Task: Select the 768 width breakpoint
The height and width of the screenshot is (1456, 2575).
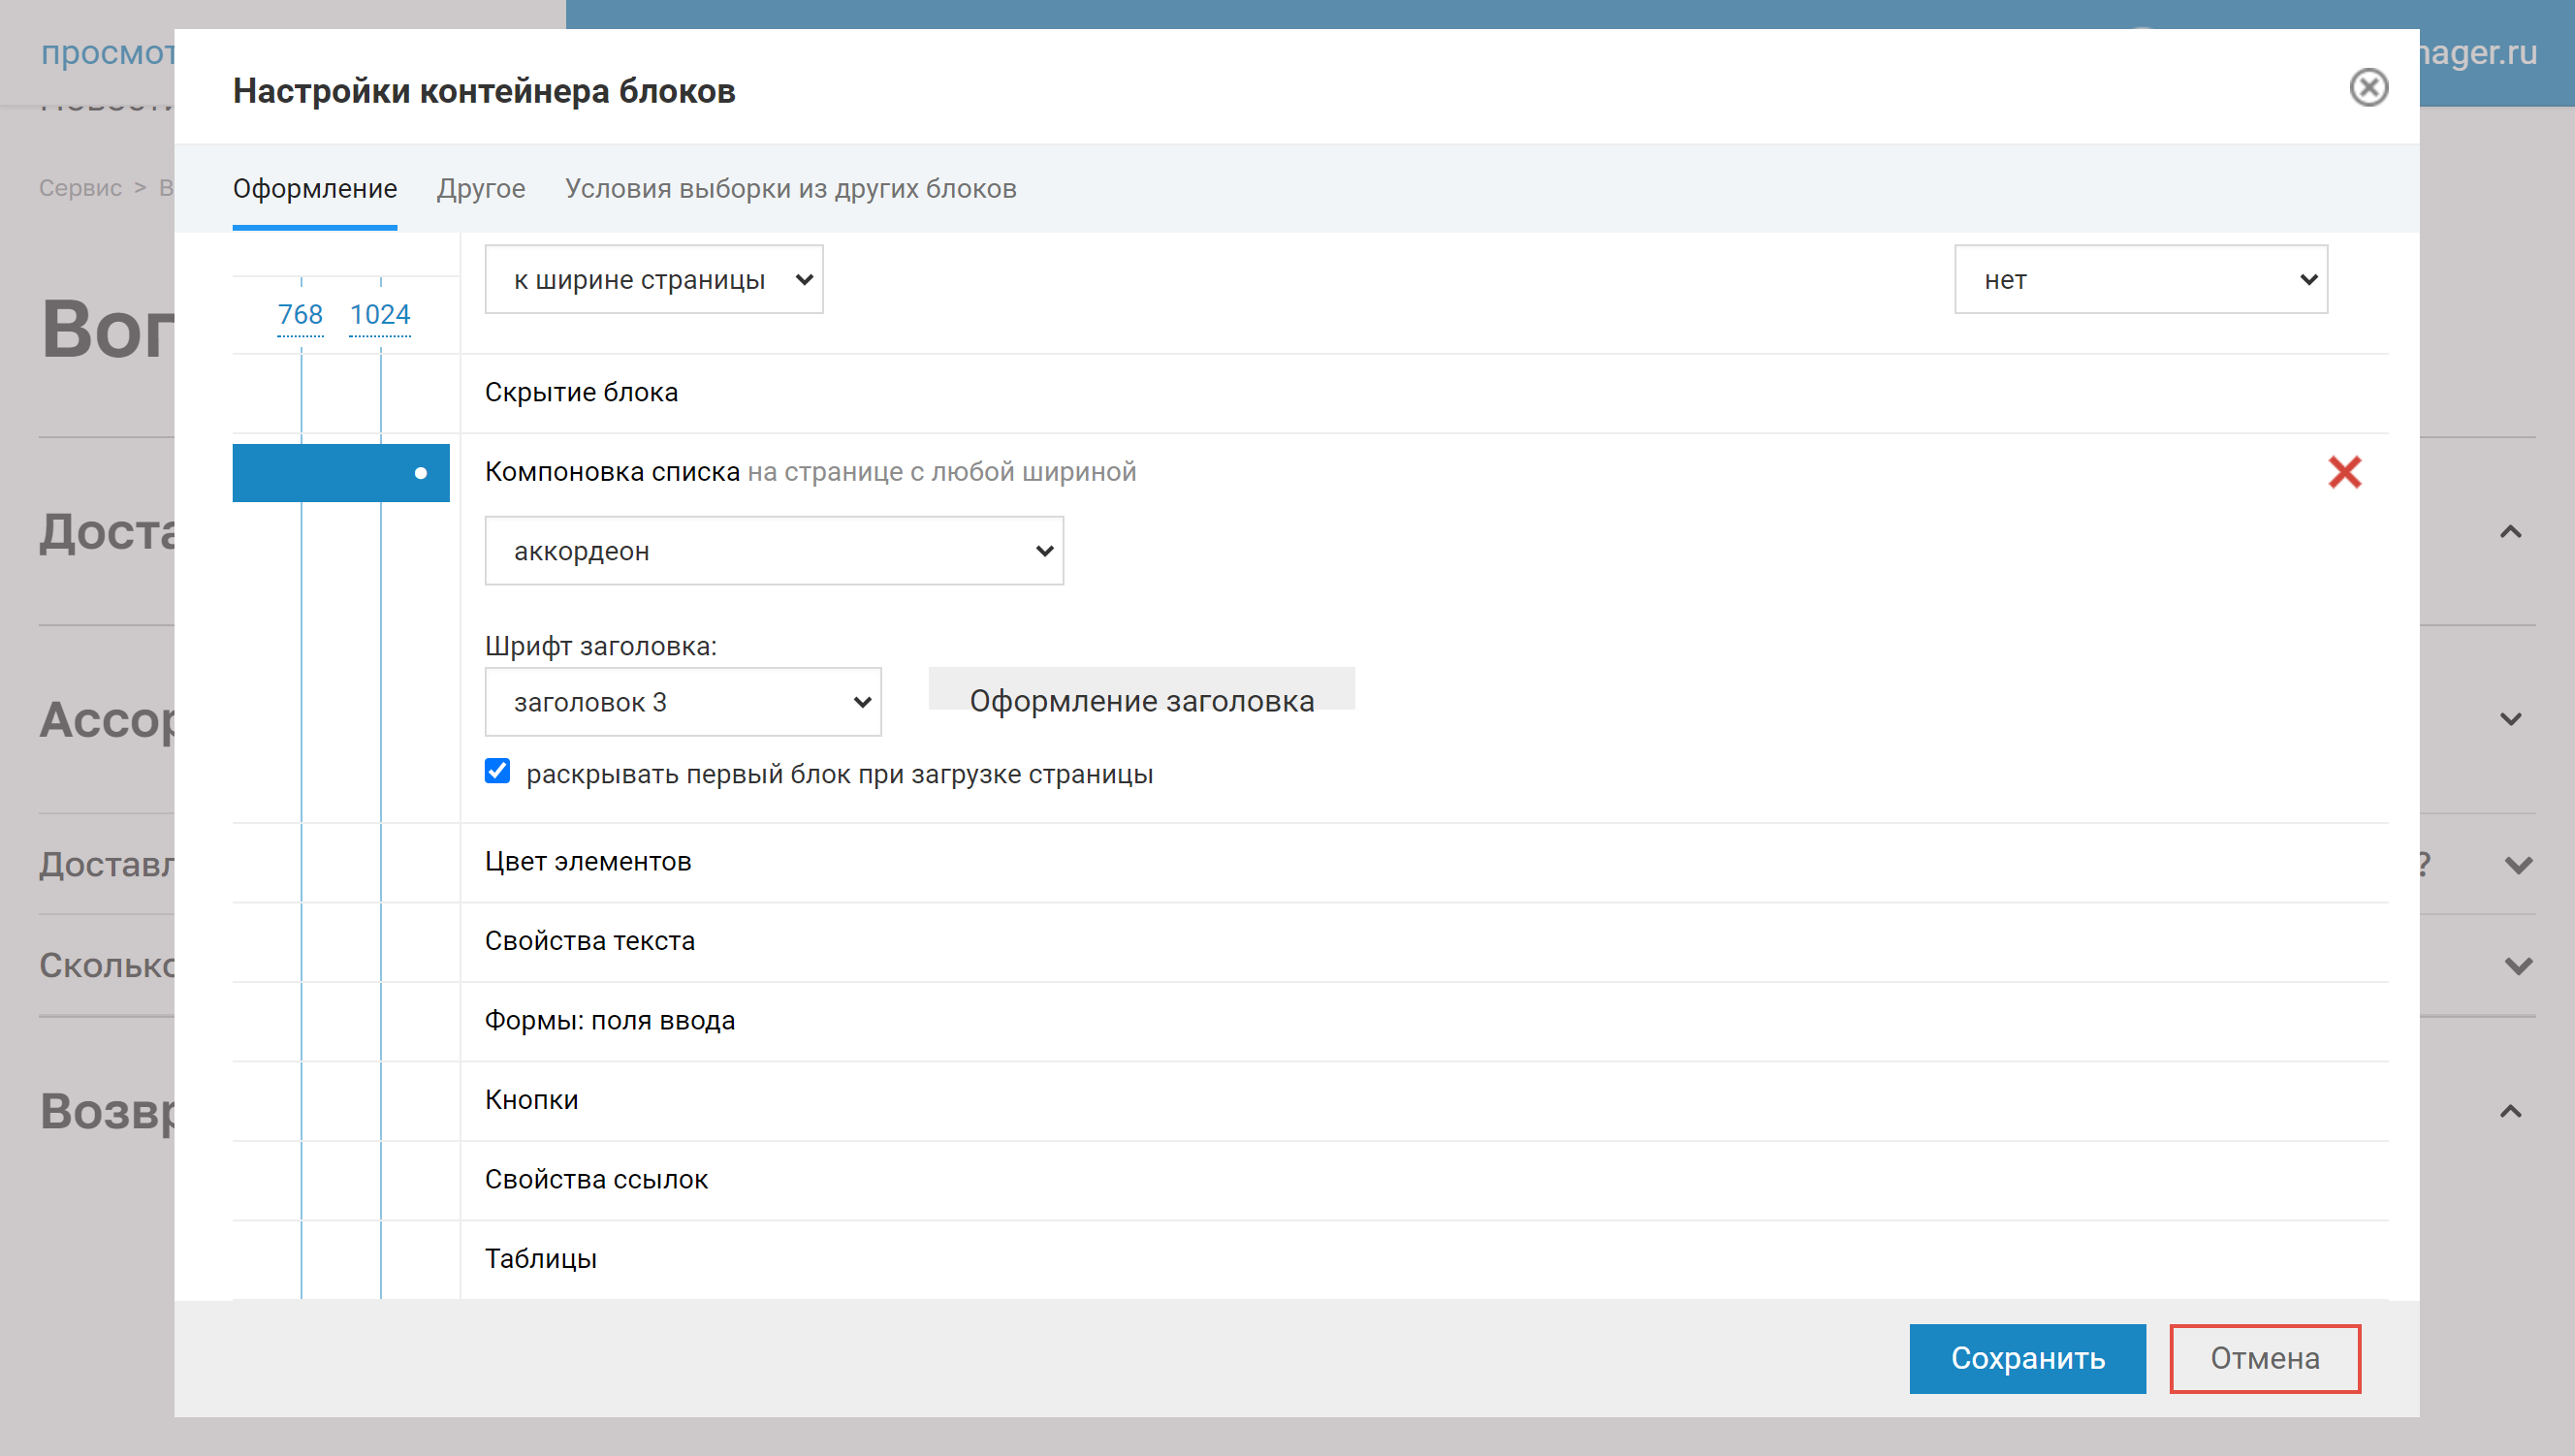Action: pos(300,315)
